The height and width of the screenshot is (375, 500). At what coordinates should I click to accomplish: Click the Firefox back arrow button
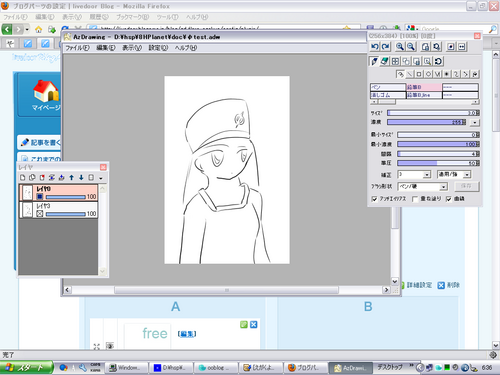point(7,29)
